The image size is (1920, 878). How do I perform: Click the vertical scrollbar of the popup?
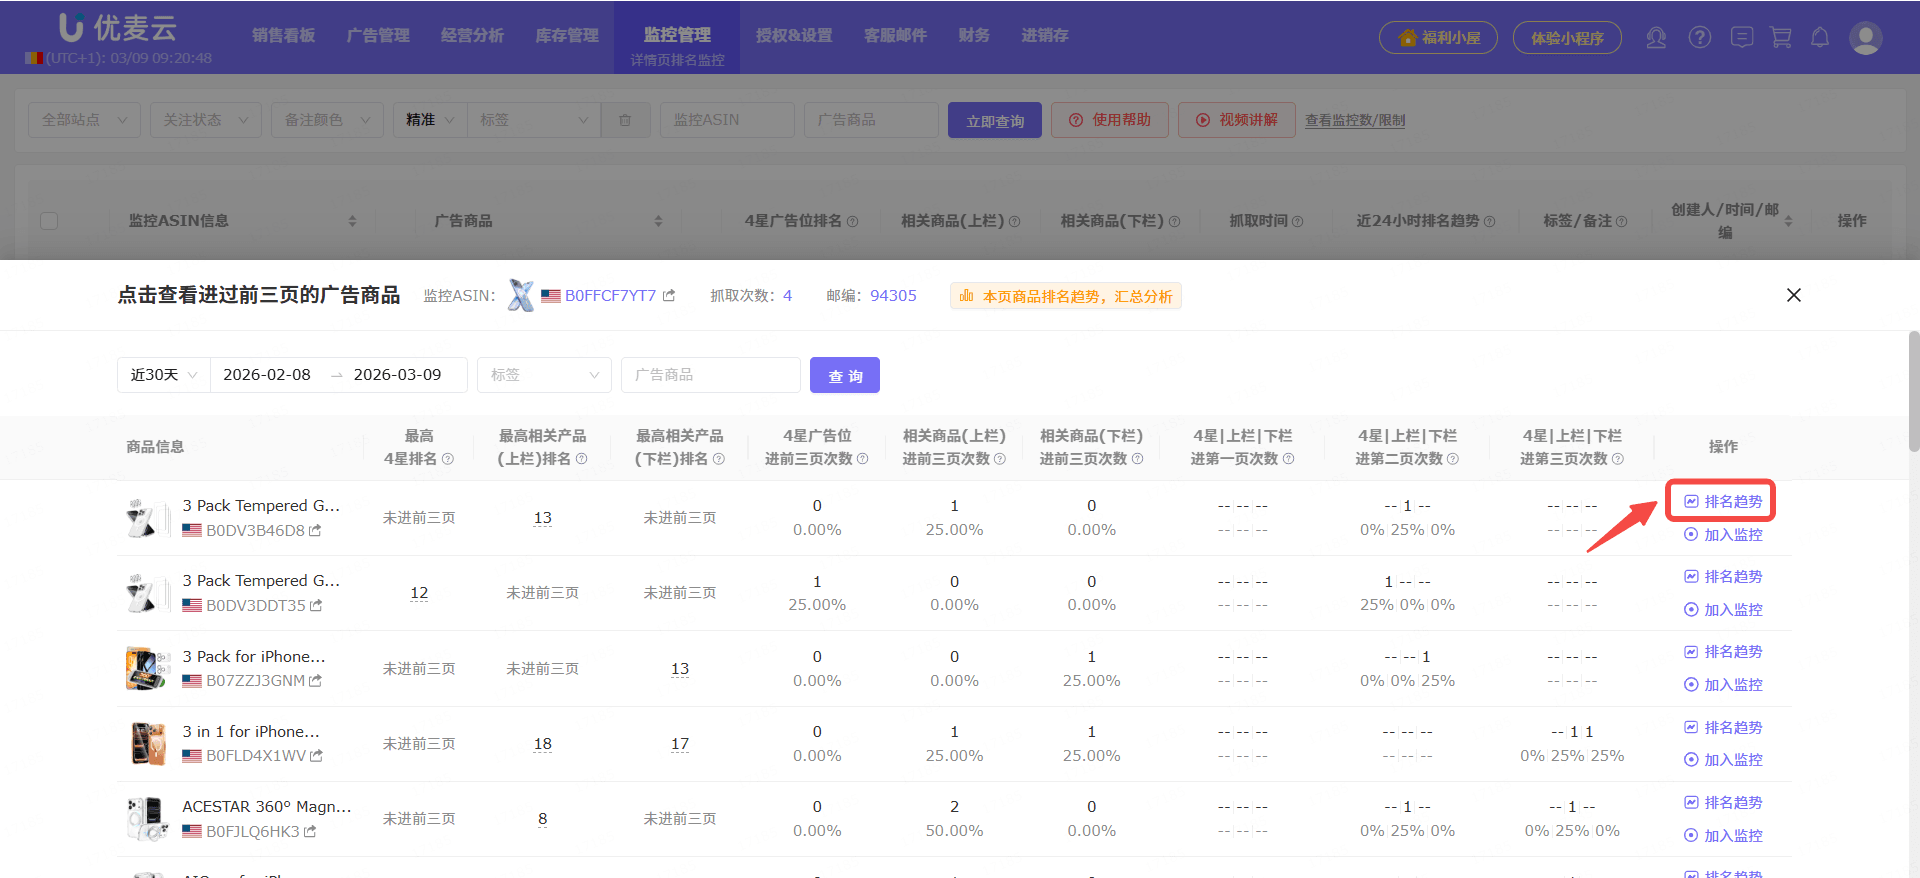tap(1913, 392)
